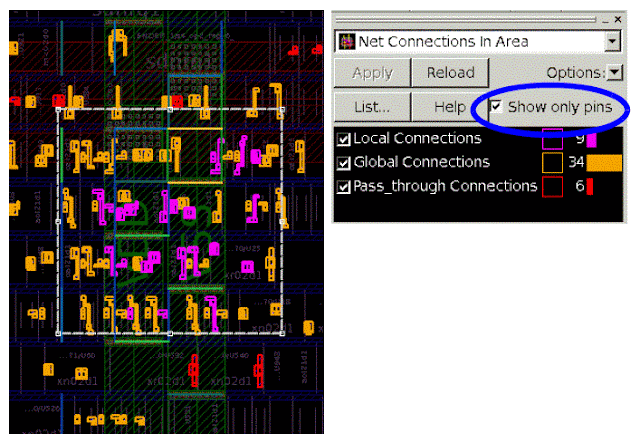Viewport: 640px width, 443px height.
Task: Select the orange Global Connections color swatch
Action: 552,163
